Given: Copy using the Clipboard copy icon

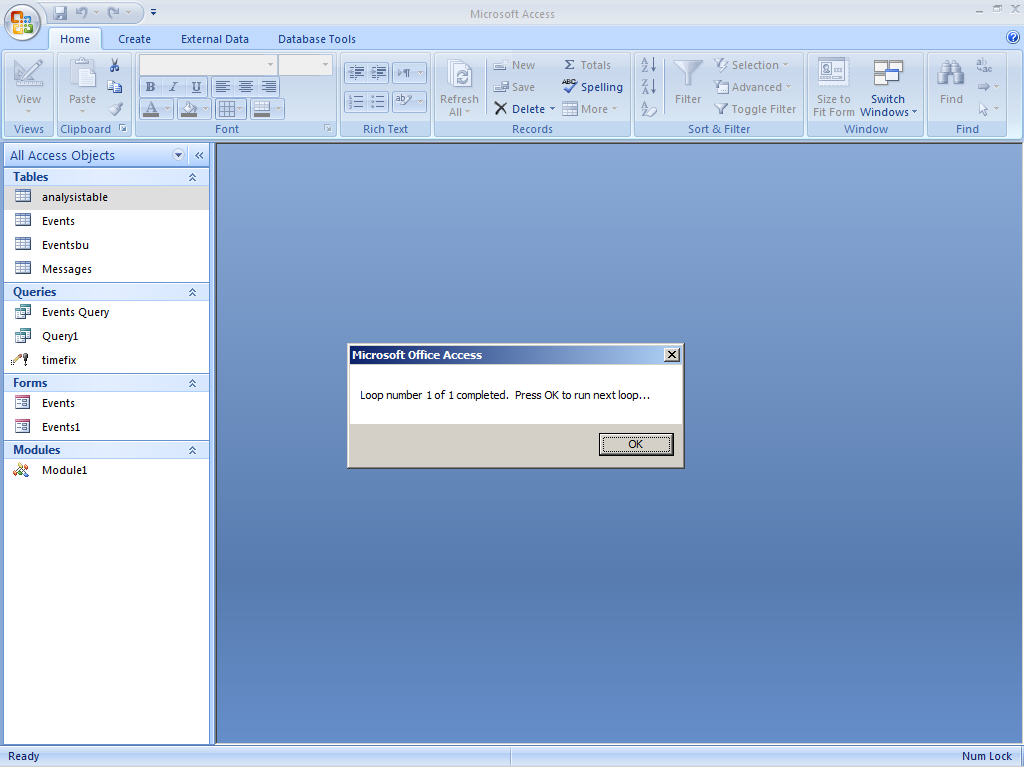Looking at the screenshot, I should tap(115, 87).
